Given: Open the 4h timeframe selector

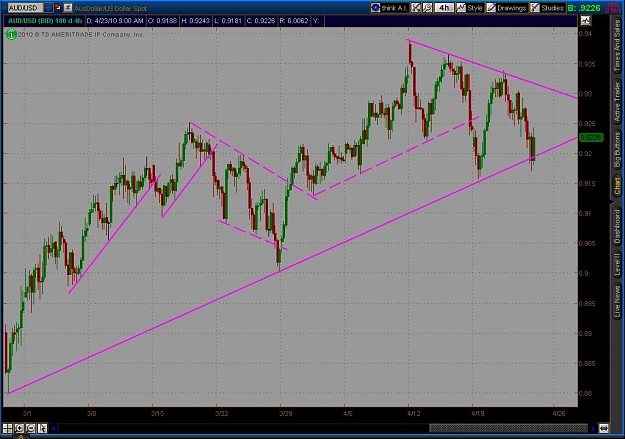Looking at the screenshot, I should coord(444,8).
